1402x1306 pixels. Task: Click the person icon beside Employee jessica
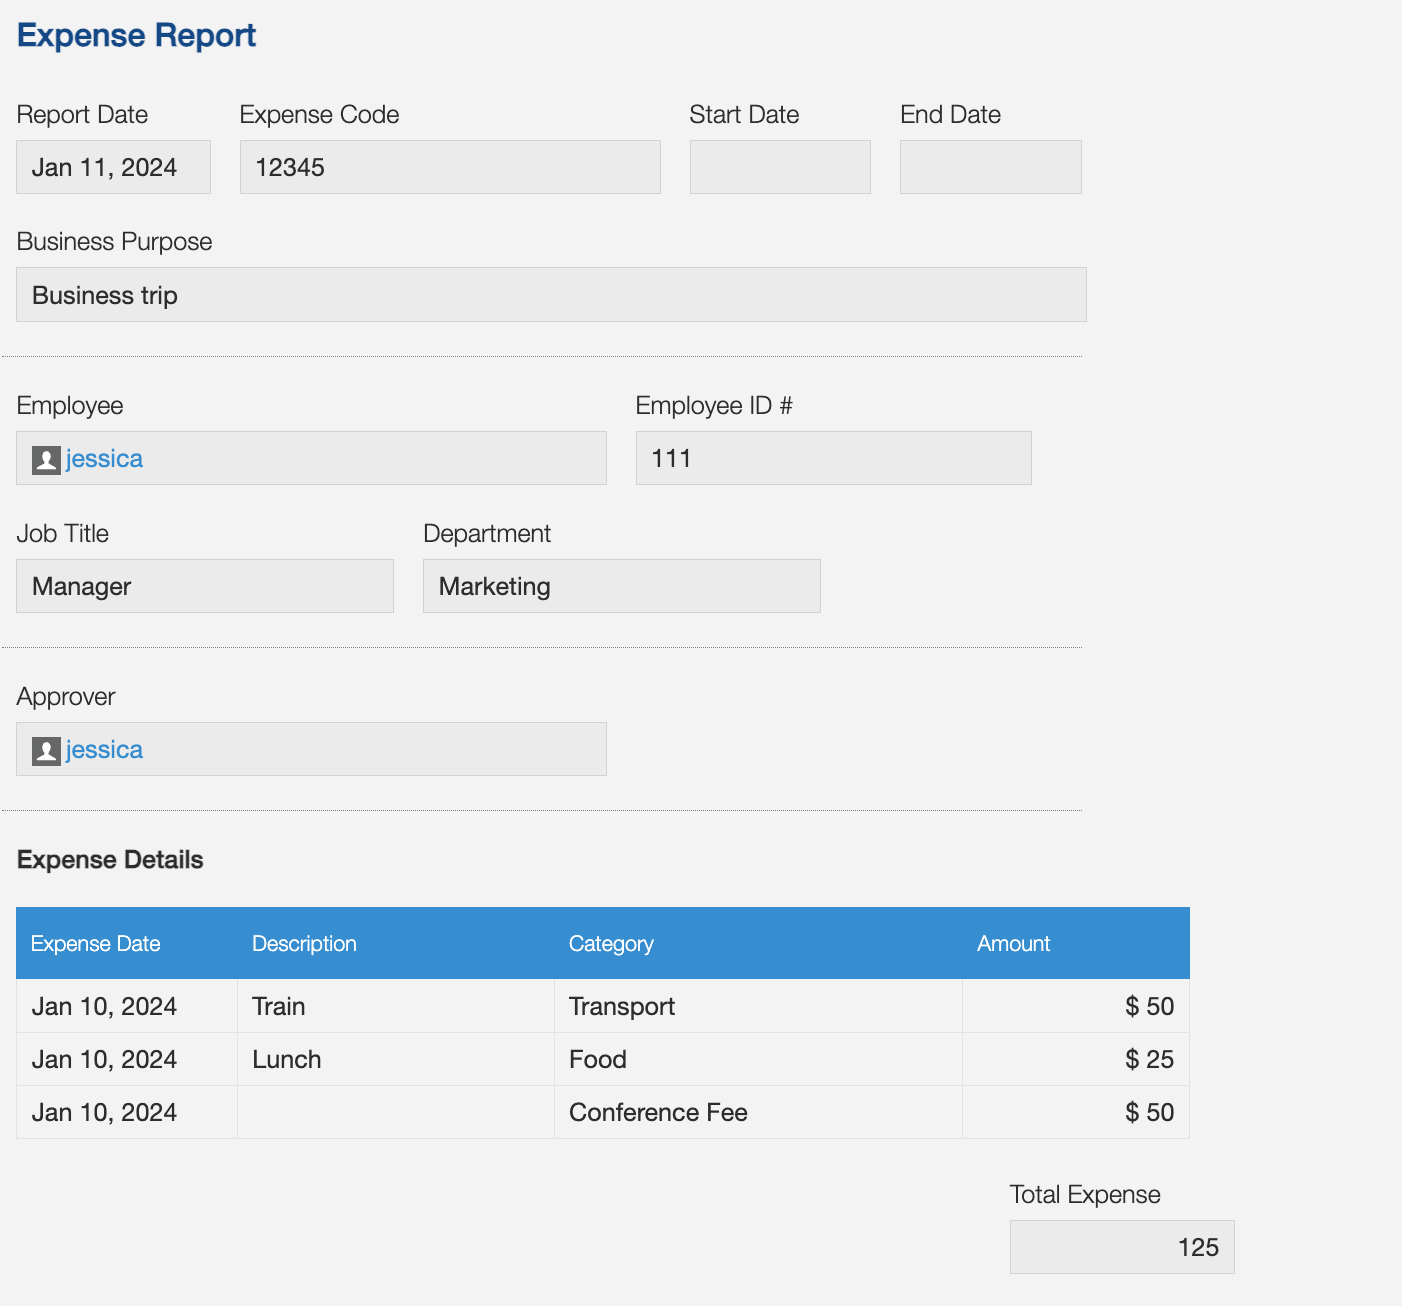click(44, 458)
